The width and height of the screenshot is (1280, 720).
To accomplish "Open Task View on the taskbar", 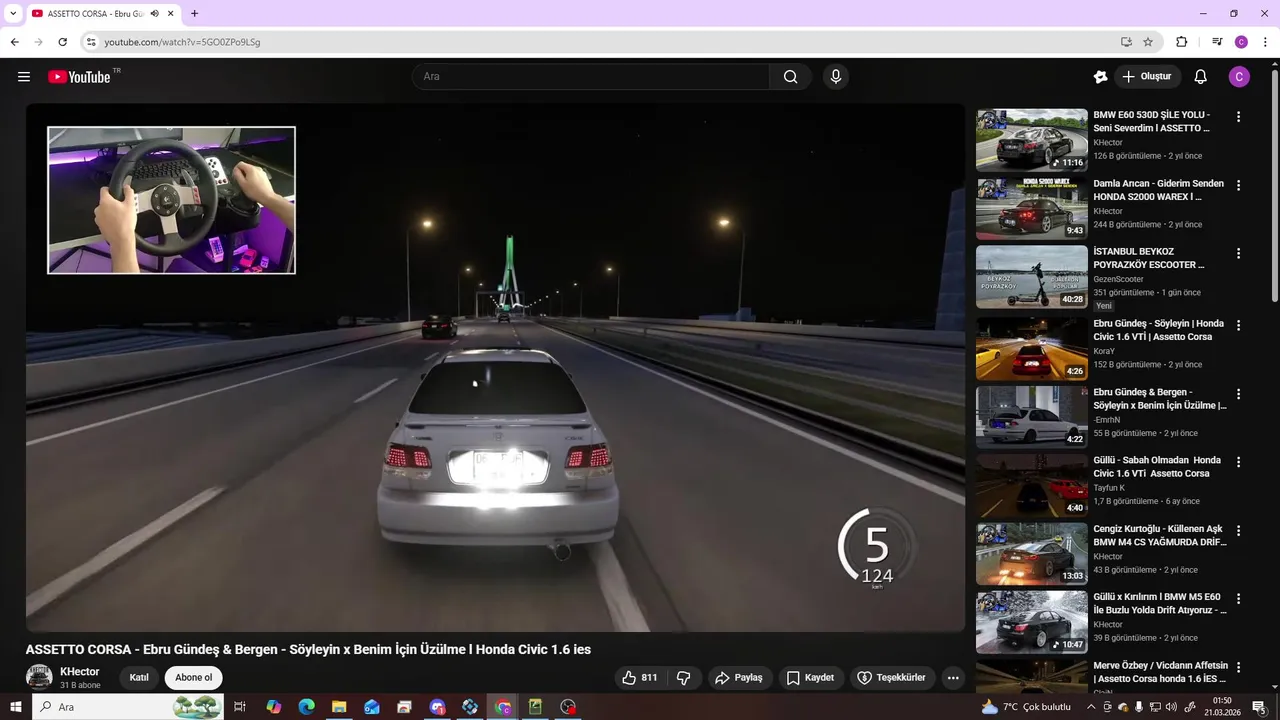I will pyautogui.click(x=240, y=707).
